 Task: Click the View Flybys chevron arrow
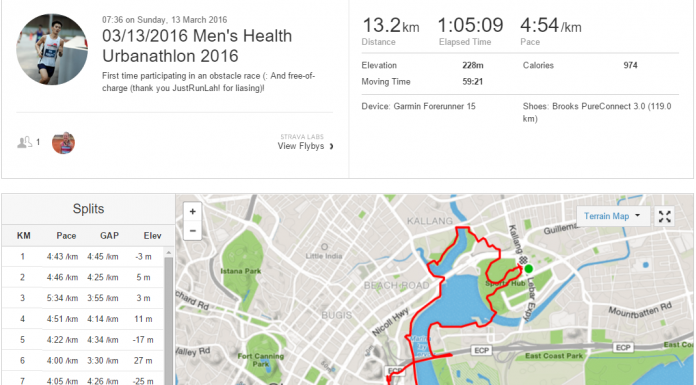tap(331, 147)
